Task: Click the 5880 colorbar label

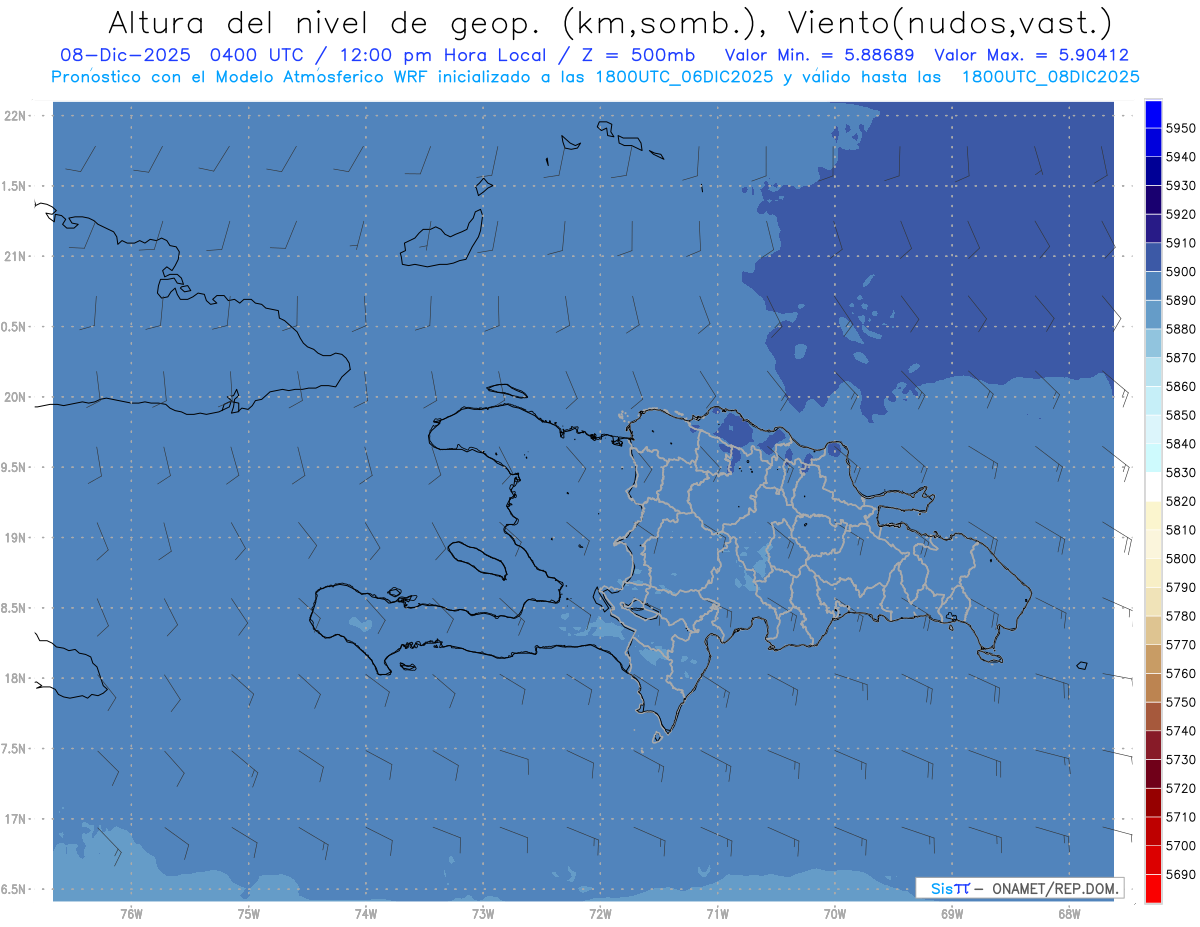Action: click(x=1180, y=329)
